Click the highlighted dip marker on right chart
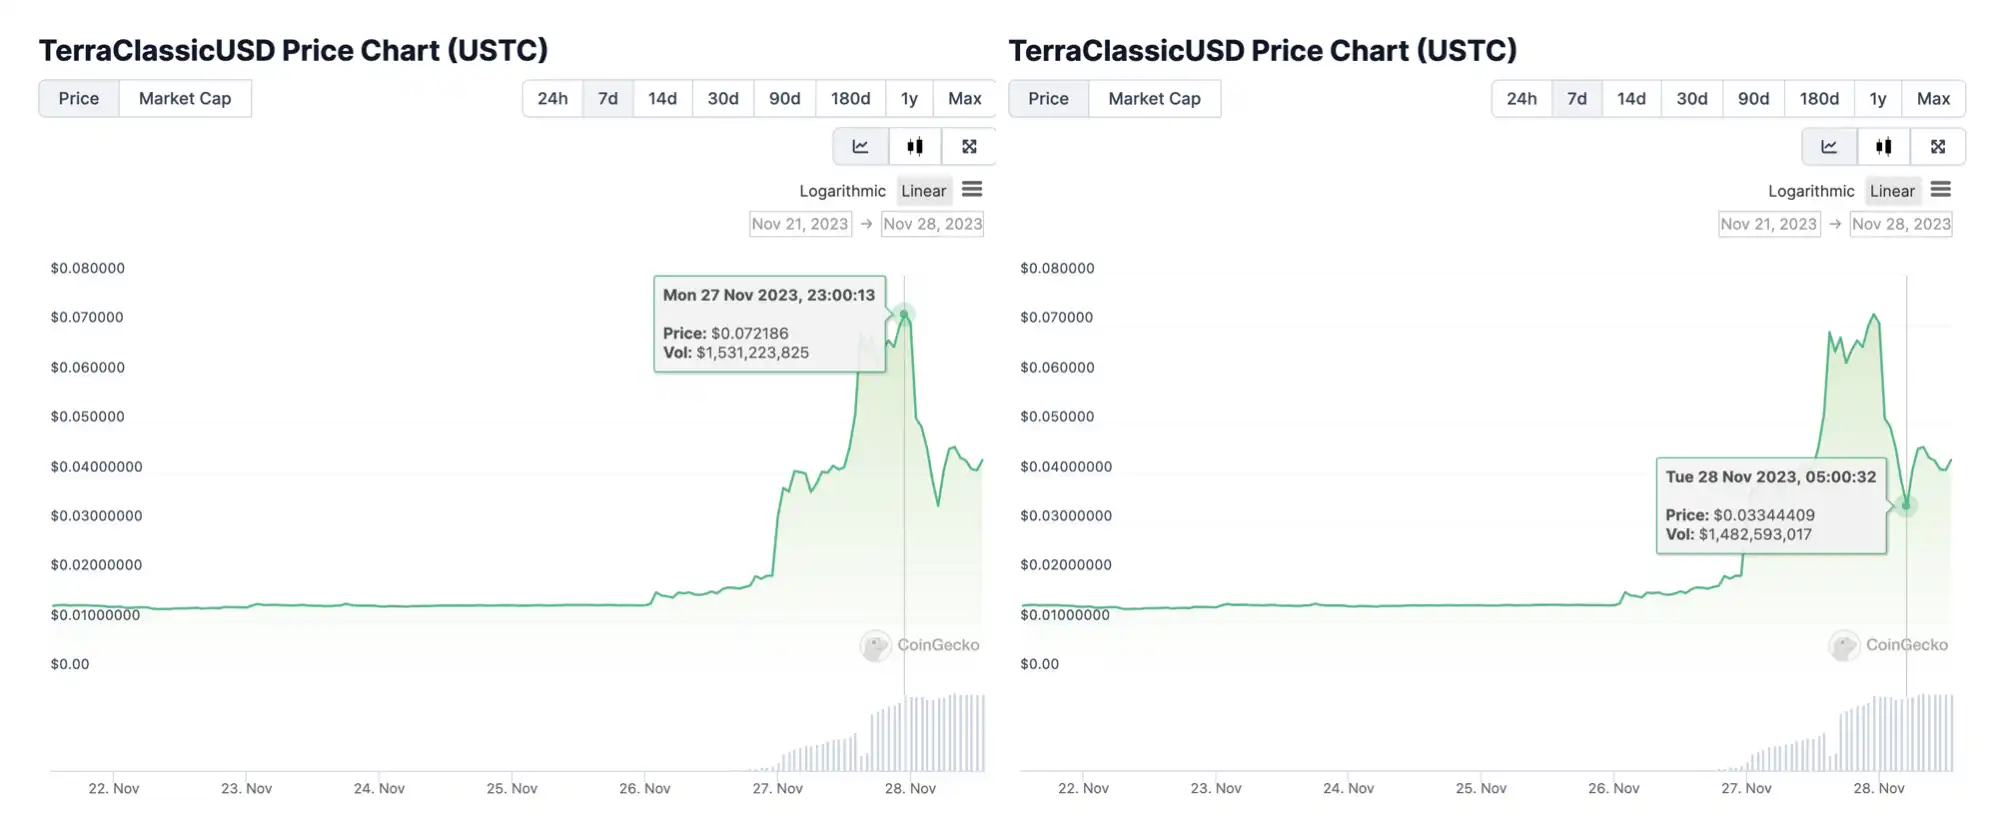The height and width of the screenshot is (826, 2000). click(x=1906, y=505)
